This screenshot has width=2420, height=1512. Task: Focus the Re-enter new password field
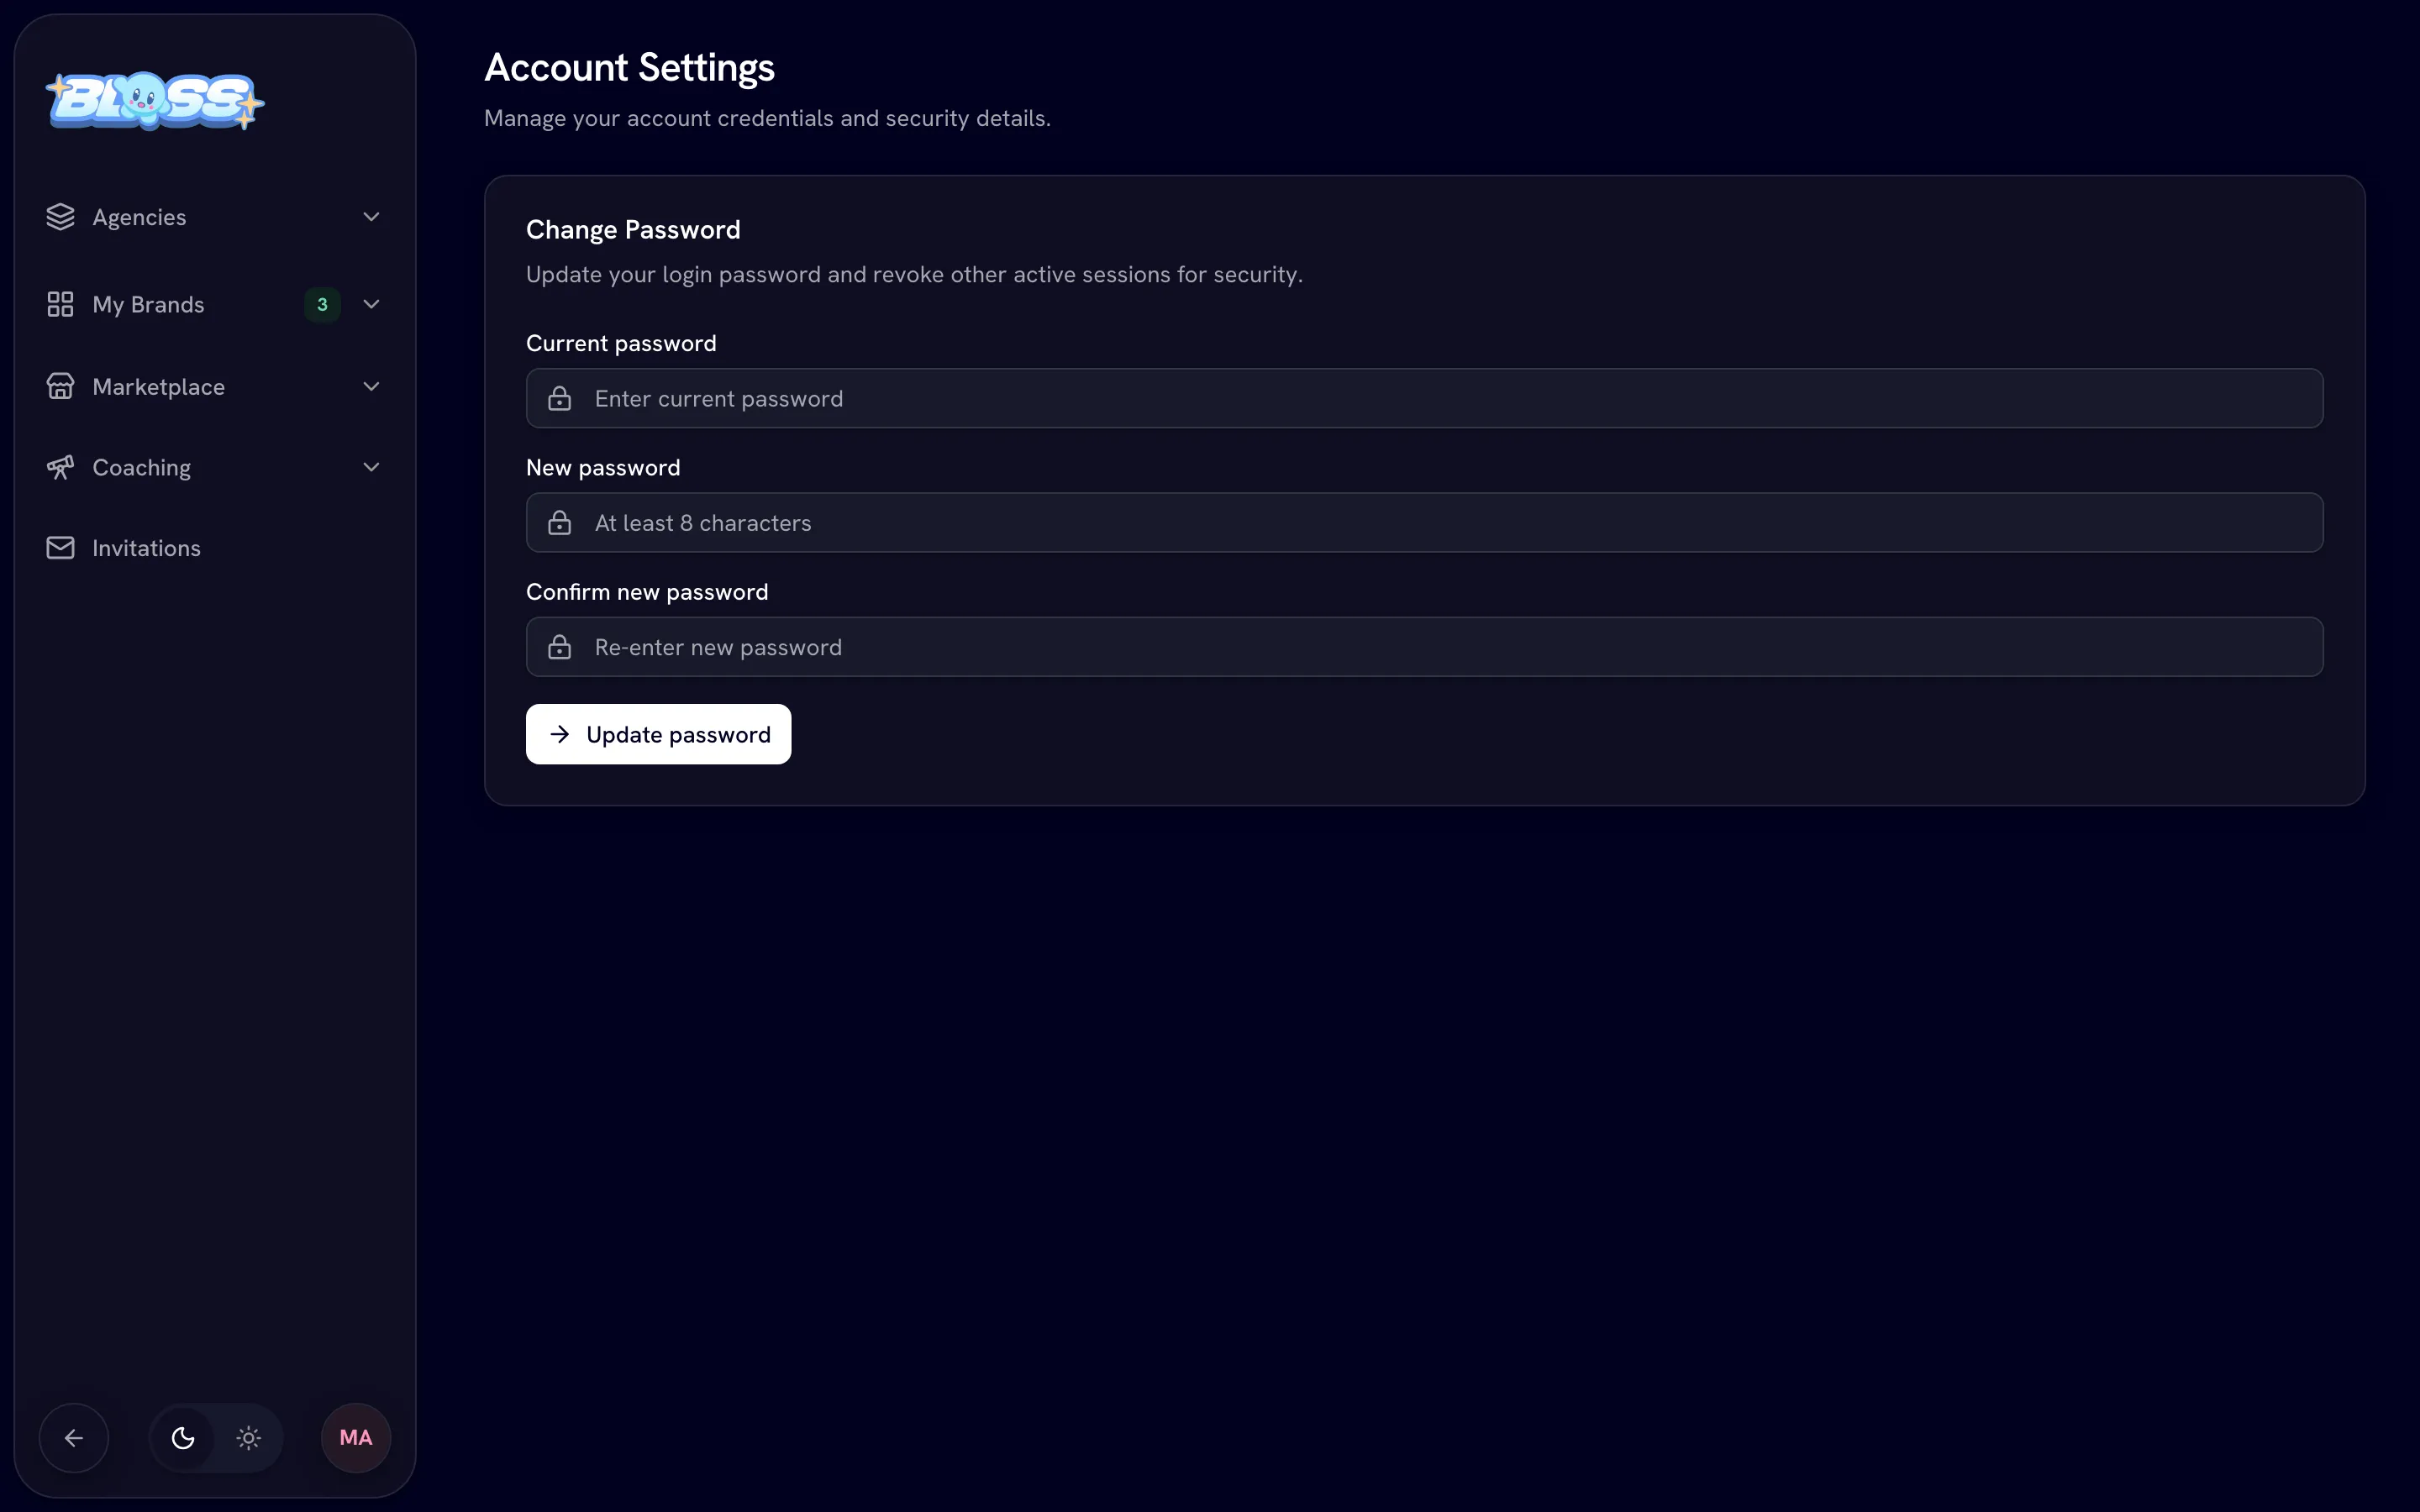click(1424, 647)
